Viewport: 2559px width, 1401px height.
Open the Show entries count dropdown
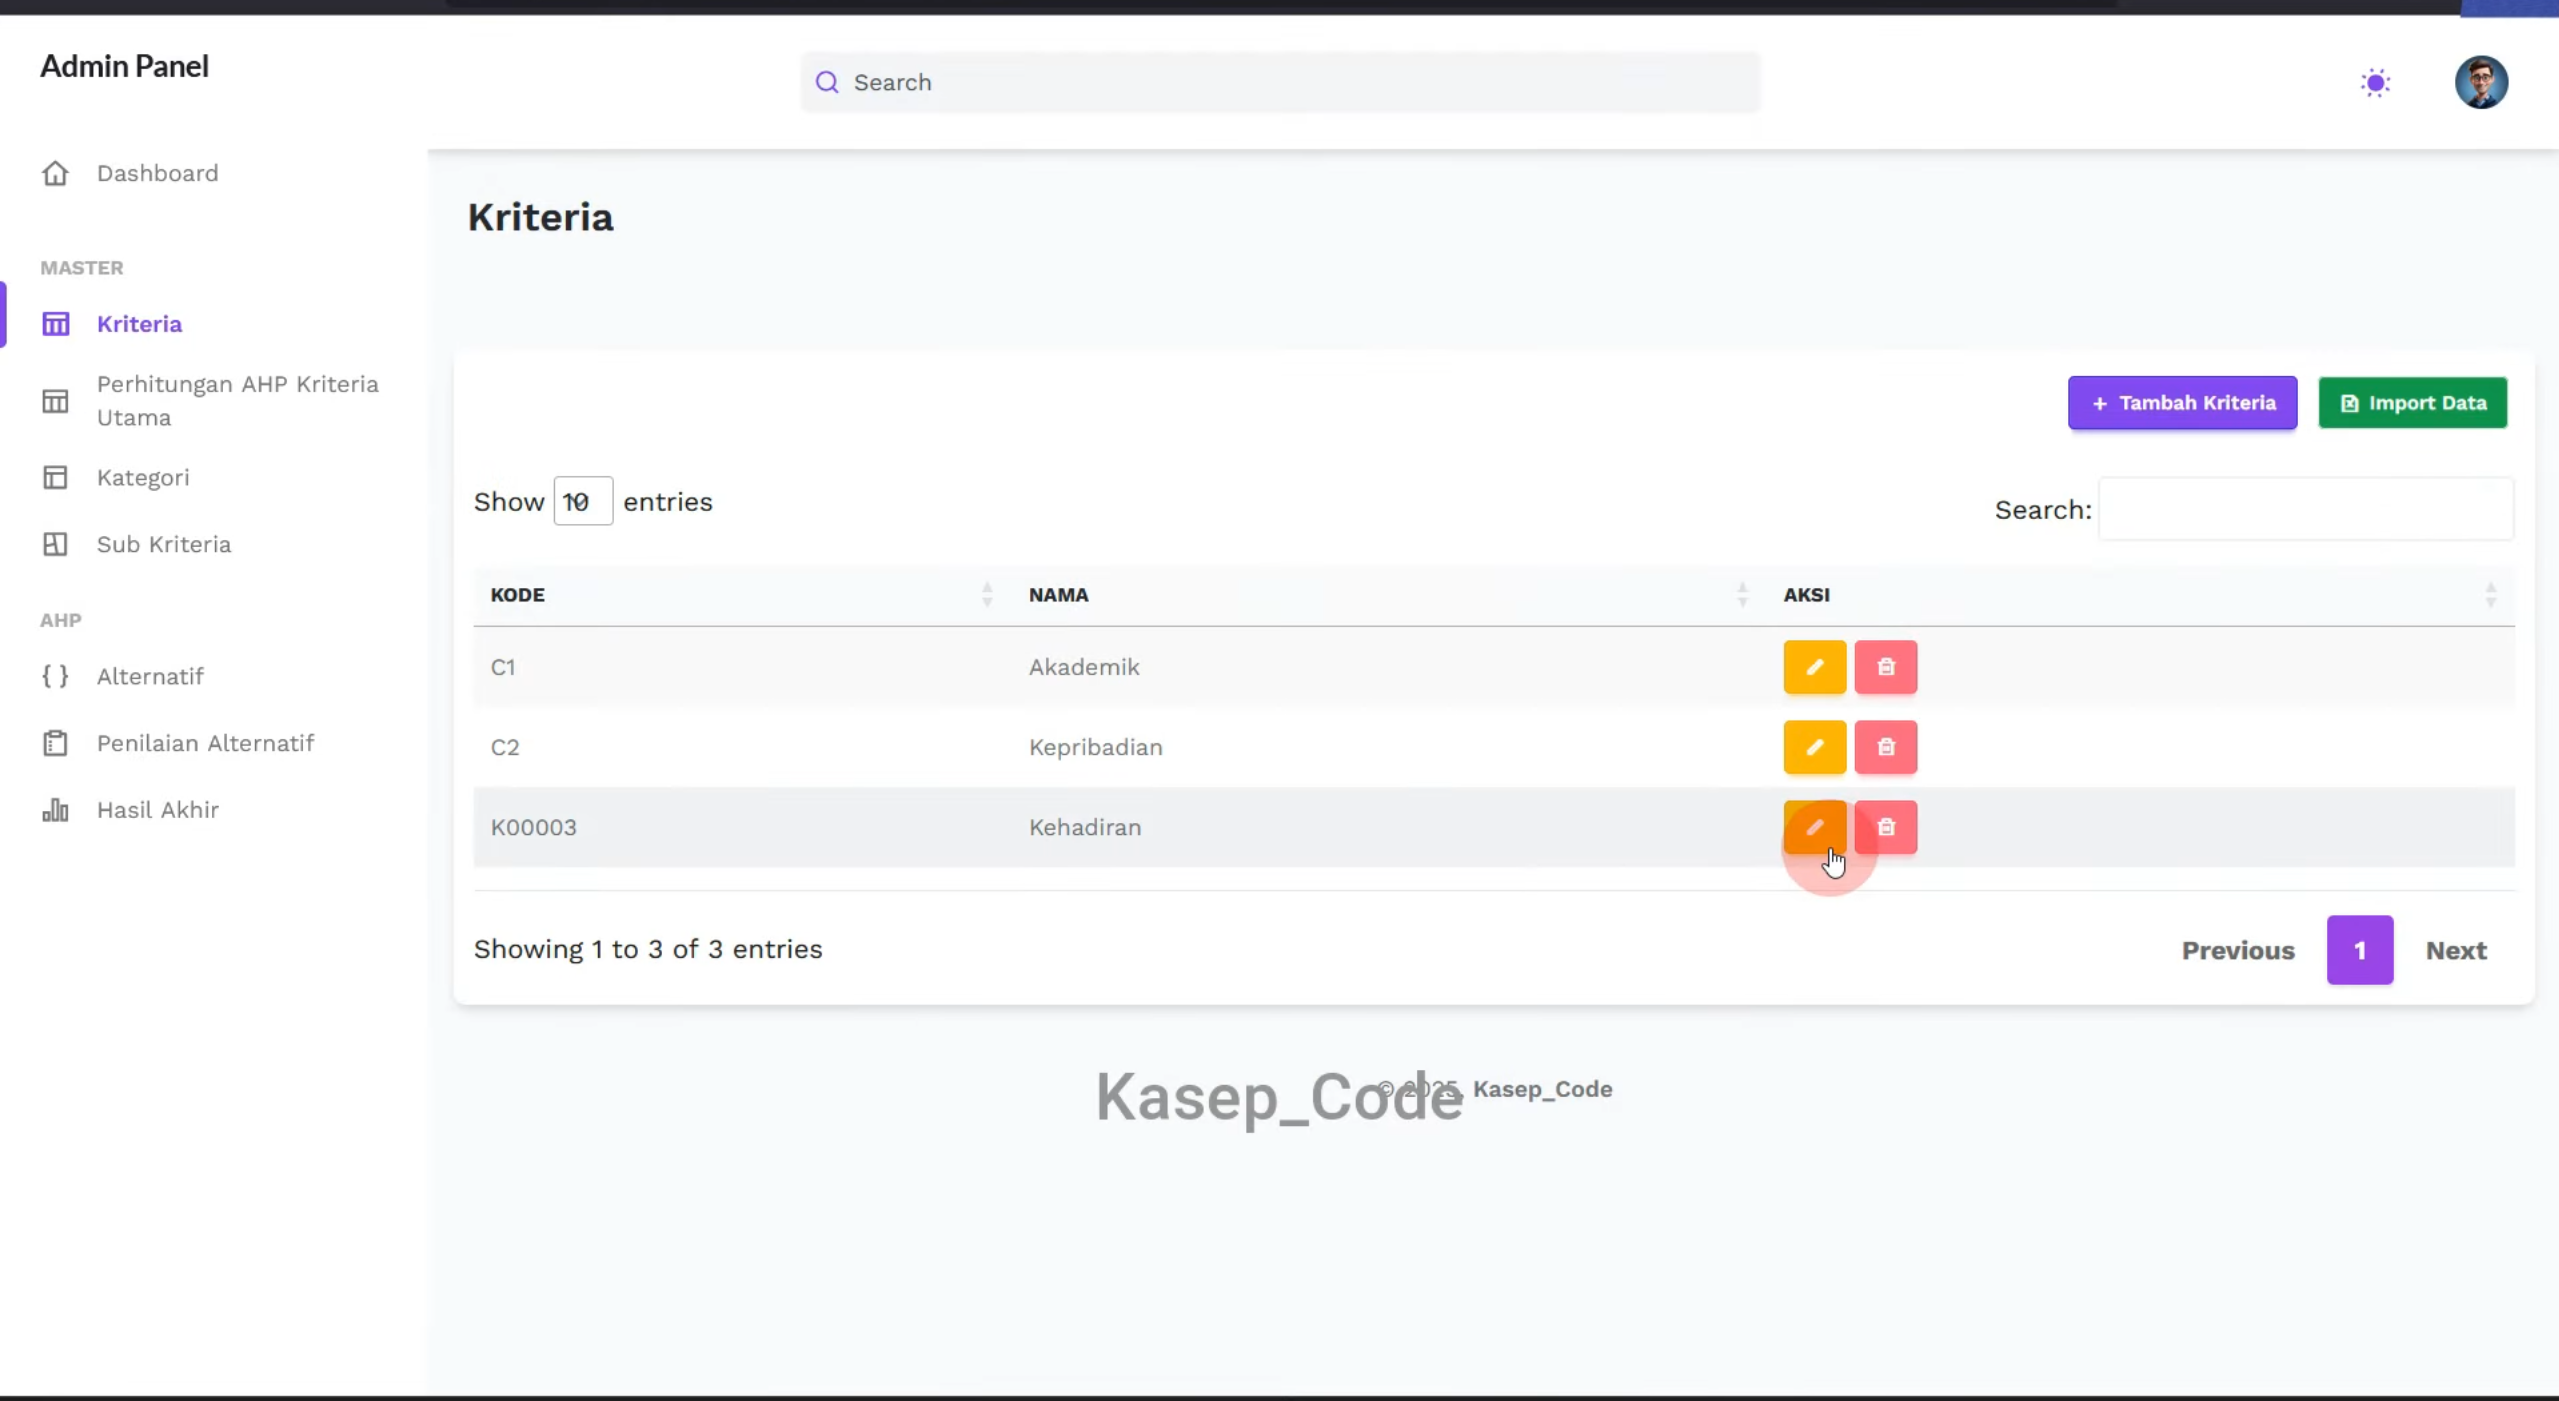click(x=583, y=501)
